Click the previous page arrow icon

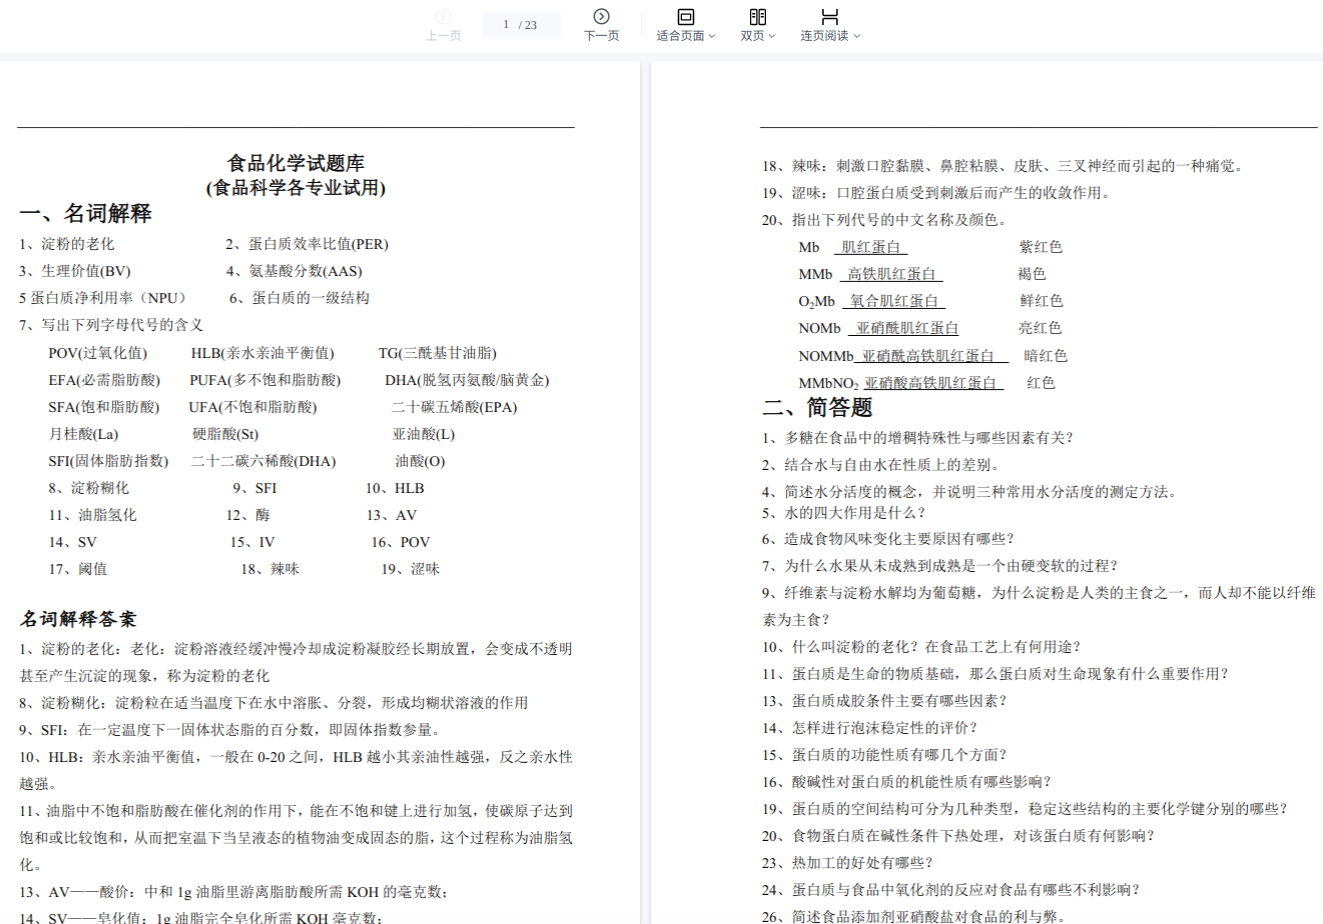tap(443, 16)
